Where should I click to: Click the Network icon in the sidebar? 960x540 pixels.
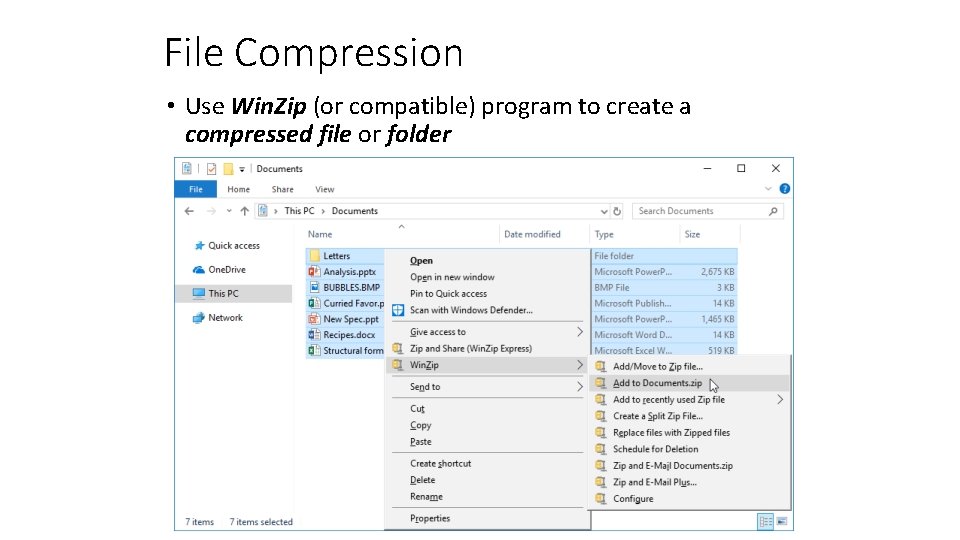pyautogui.click(x=198, y=318)
